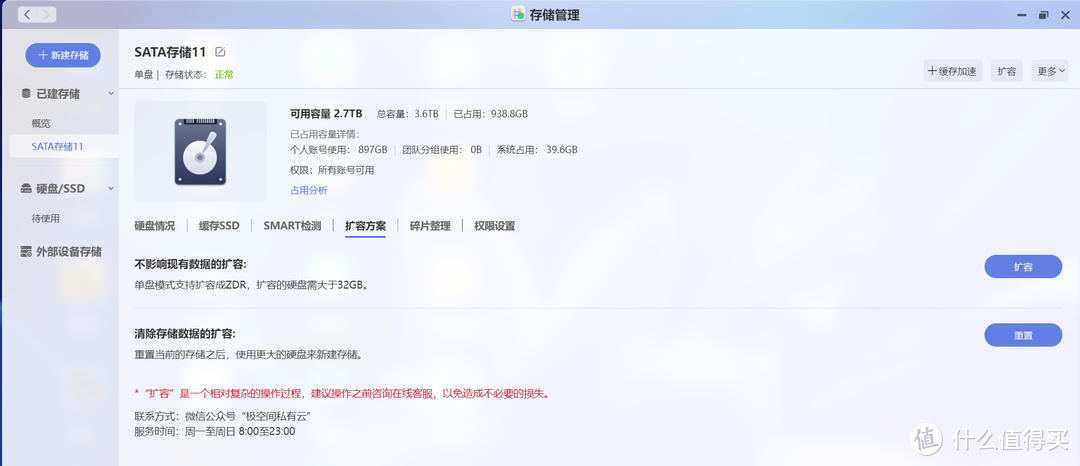Open 待使用 in the sidebar
This screenshot has width=1080, height=466.
pyautogui.click(x=45, y=218)
